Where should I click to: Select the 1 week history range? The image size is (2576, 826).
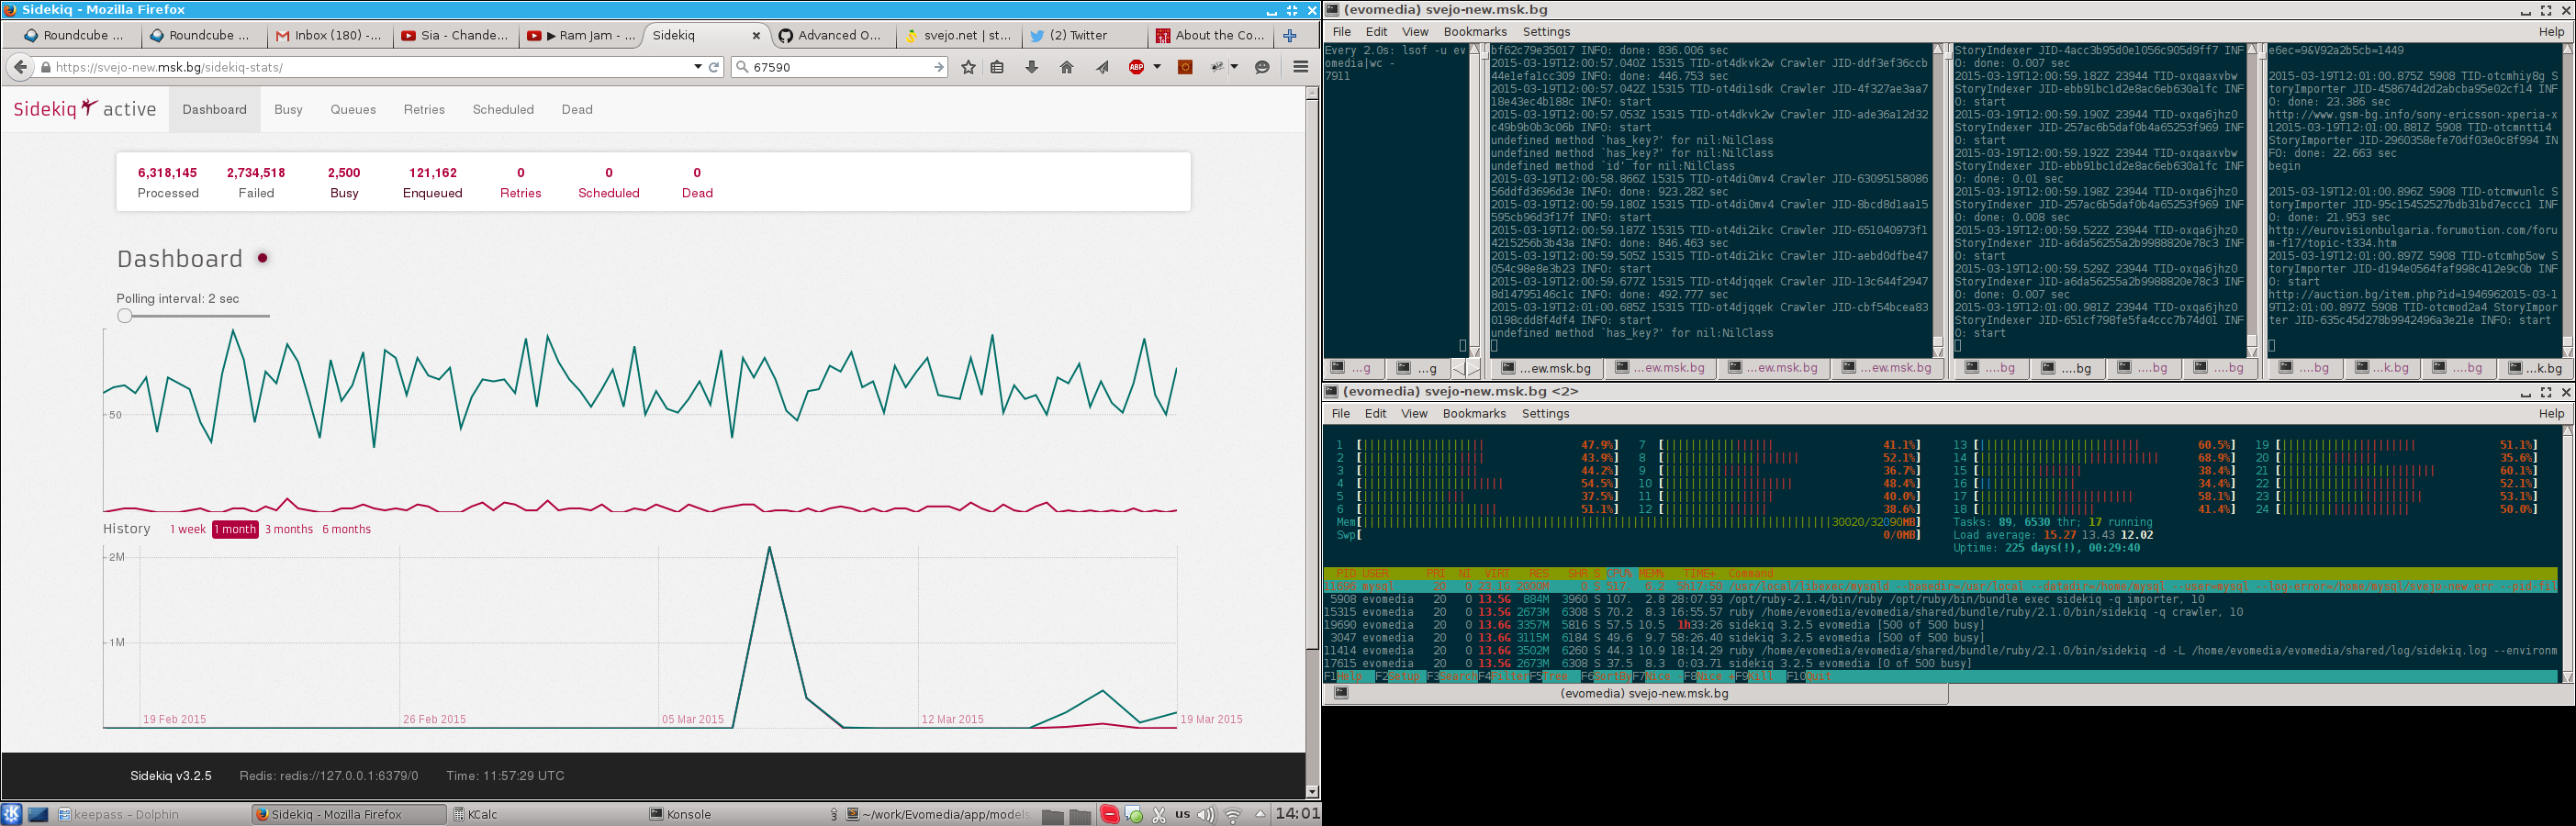click(188, 529)
